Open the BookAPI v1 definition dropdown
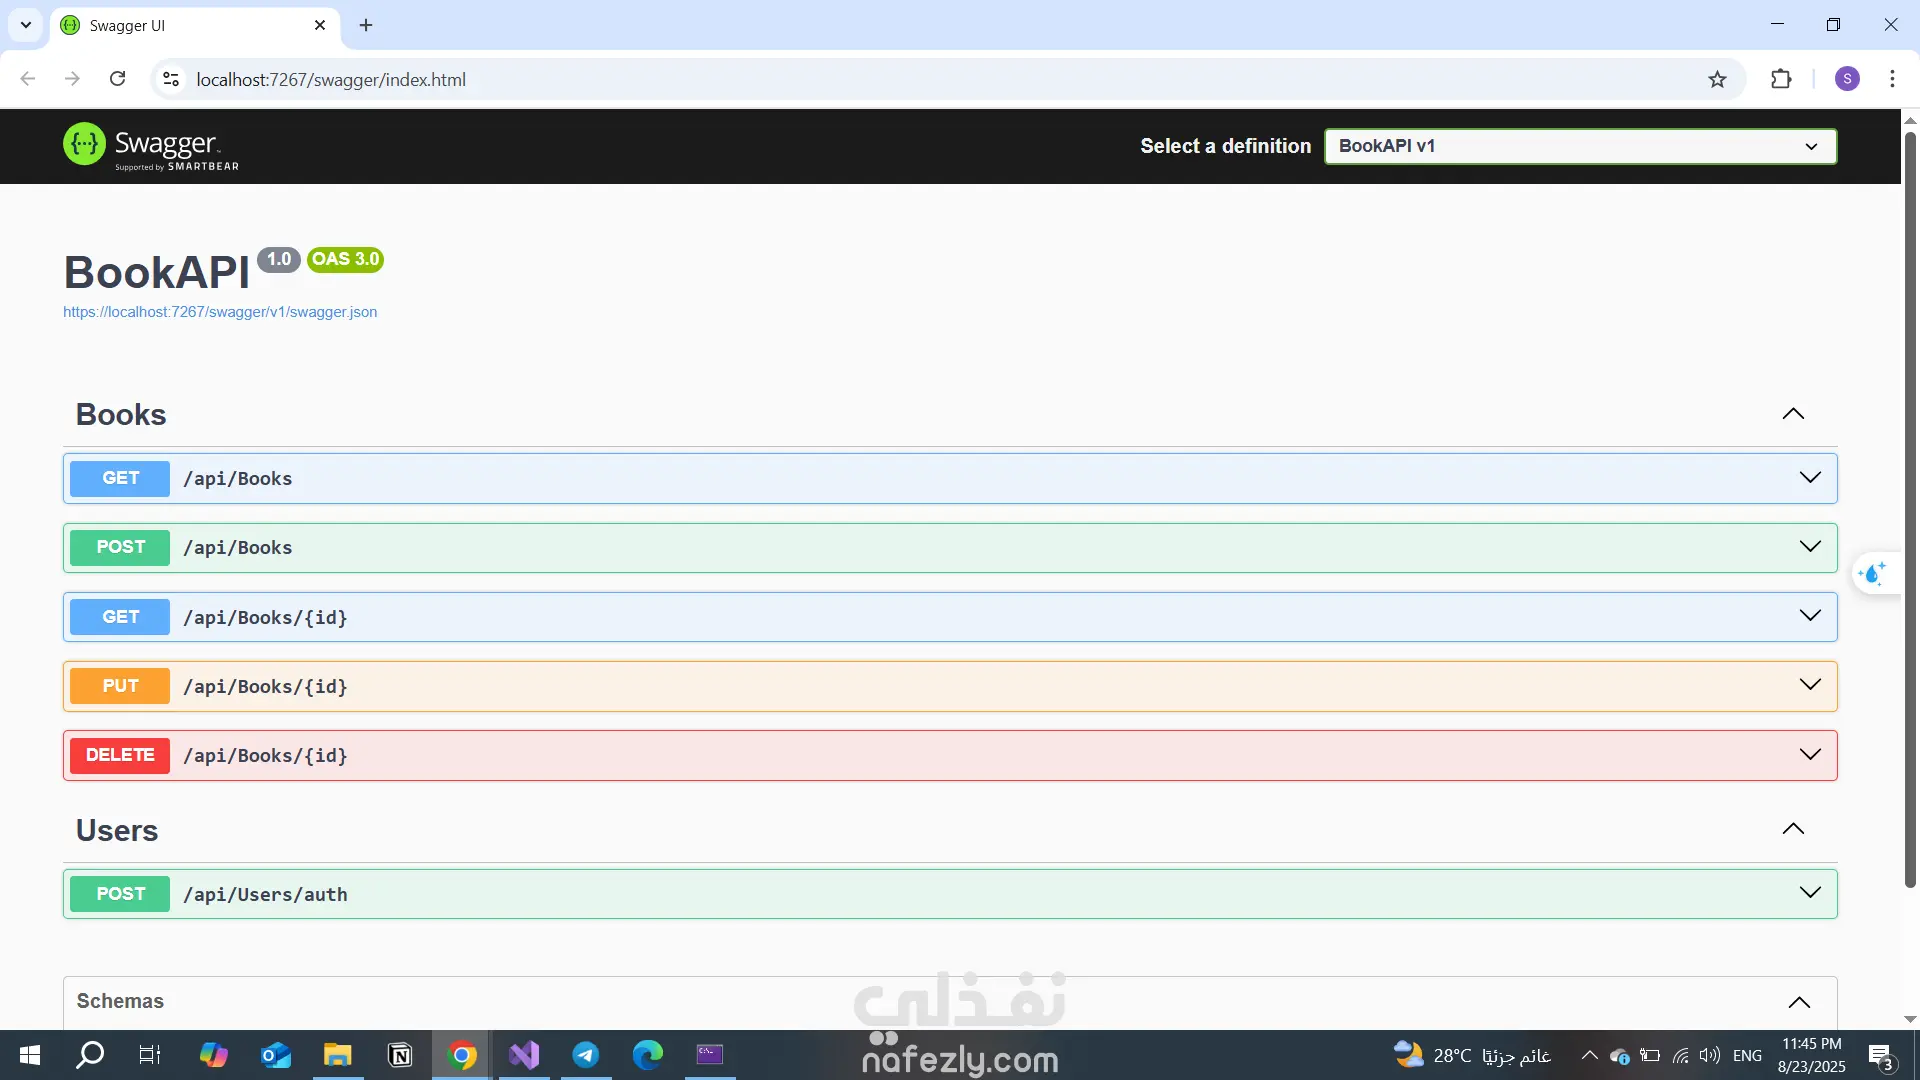 [x=1580, y=146]
